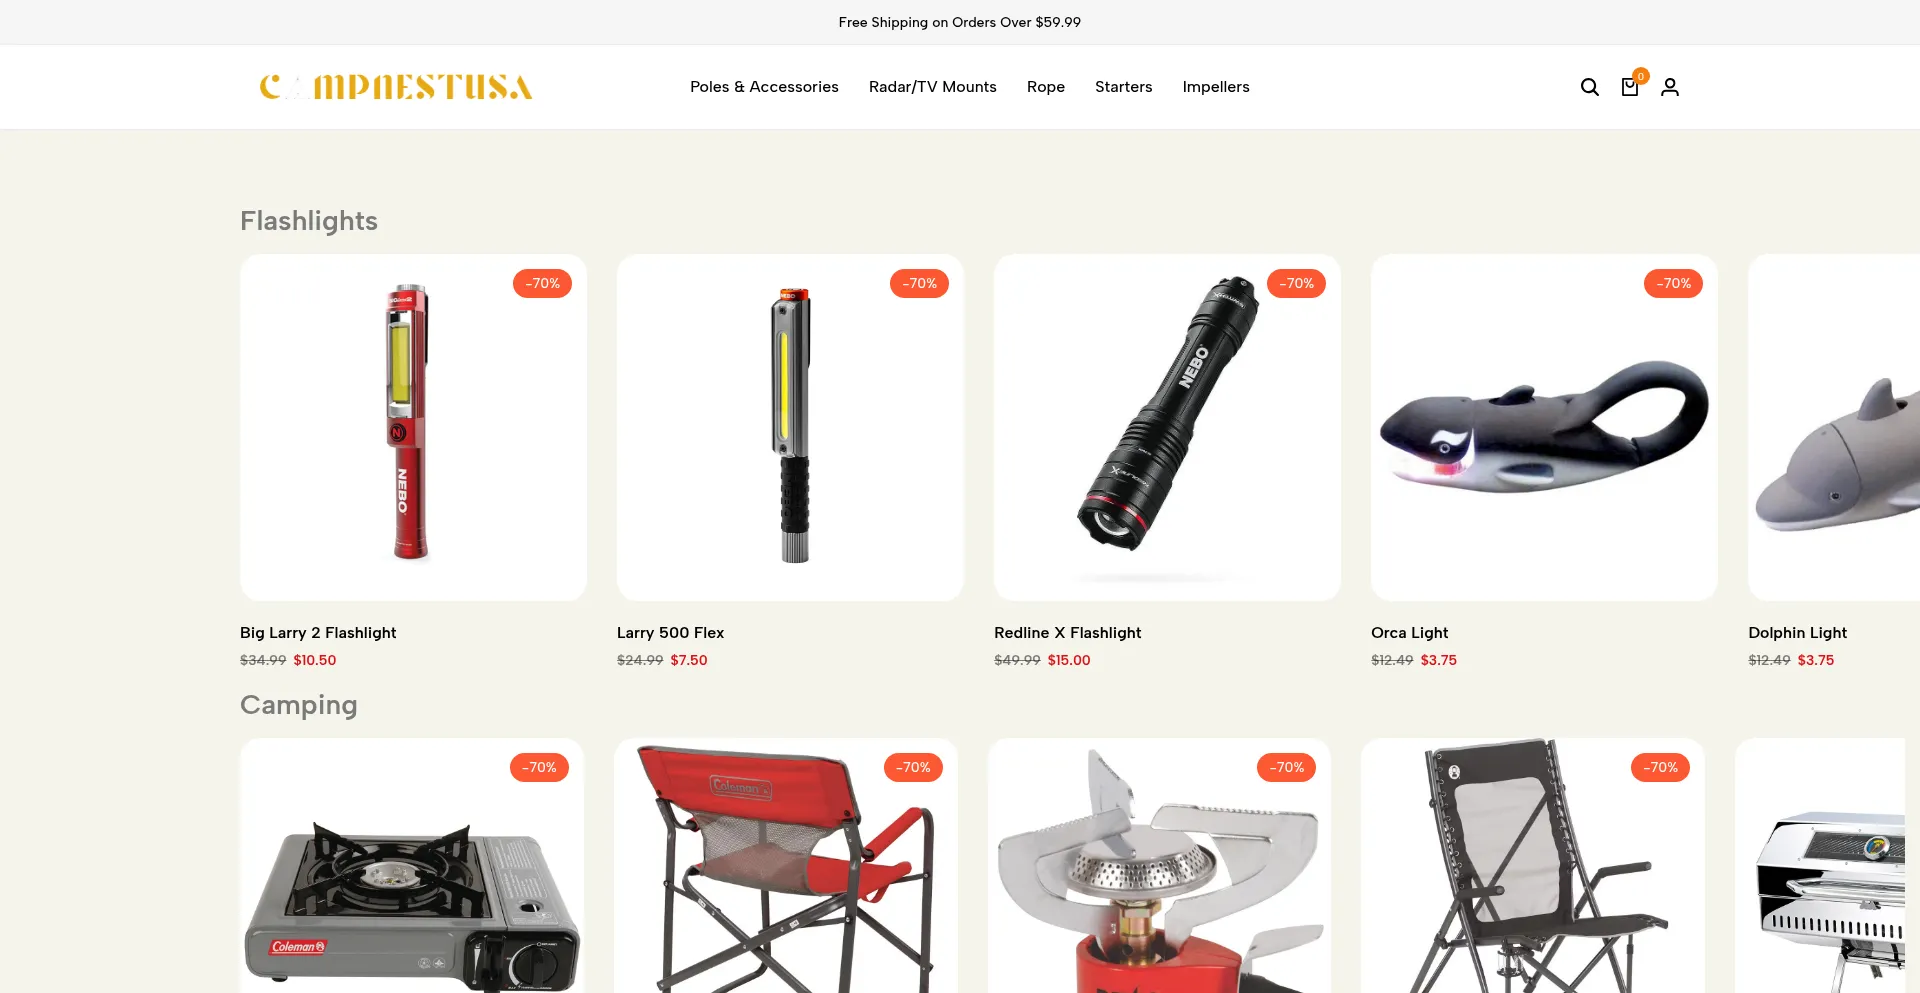Open Poles & Accessories menu
The image size is (1920, 993).
coord(764,87)
